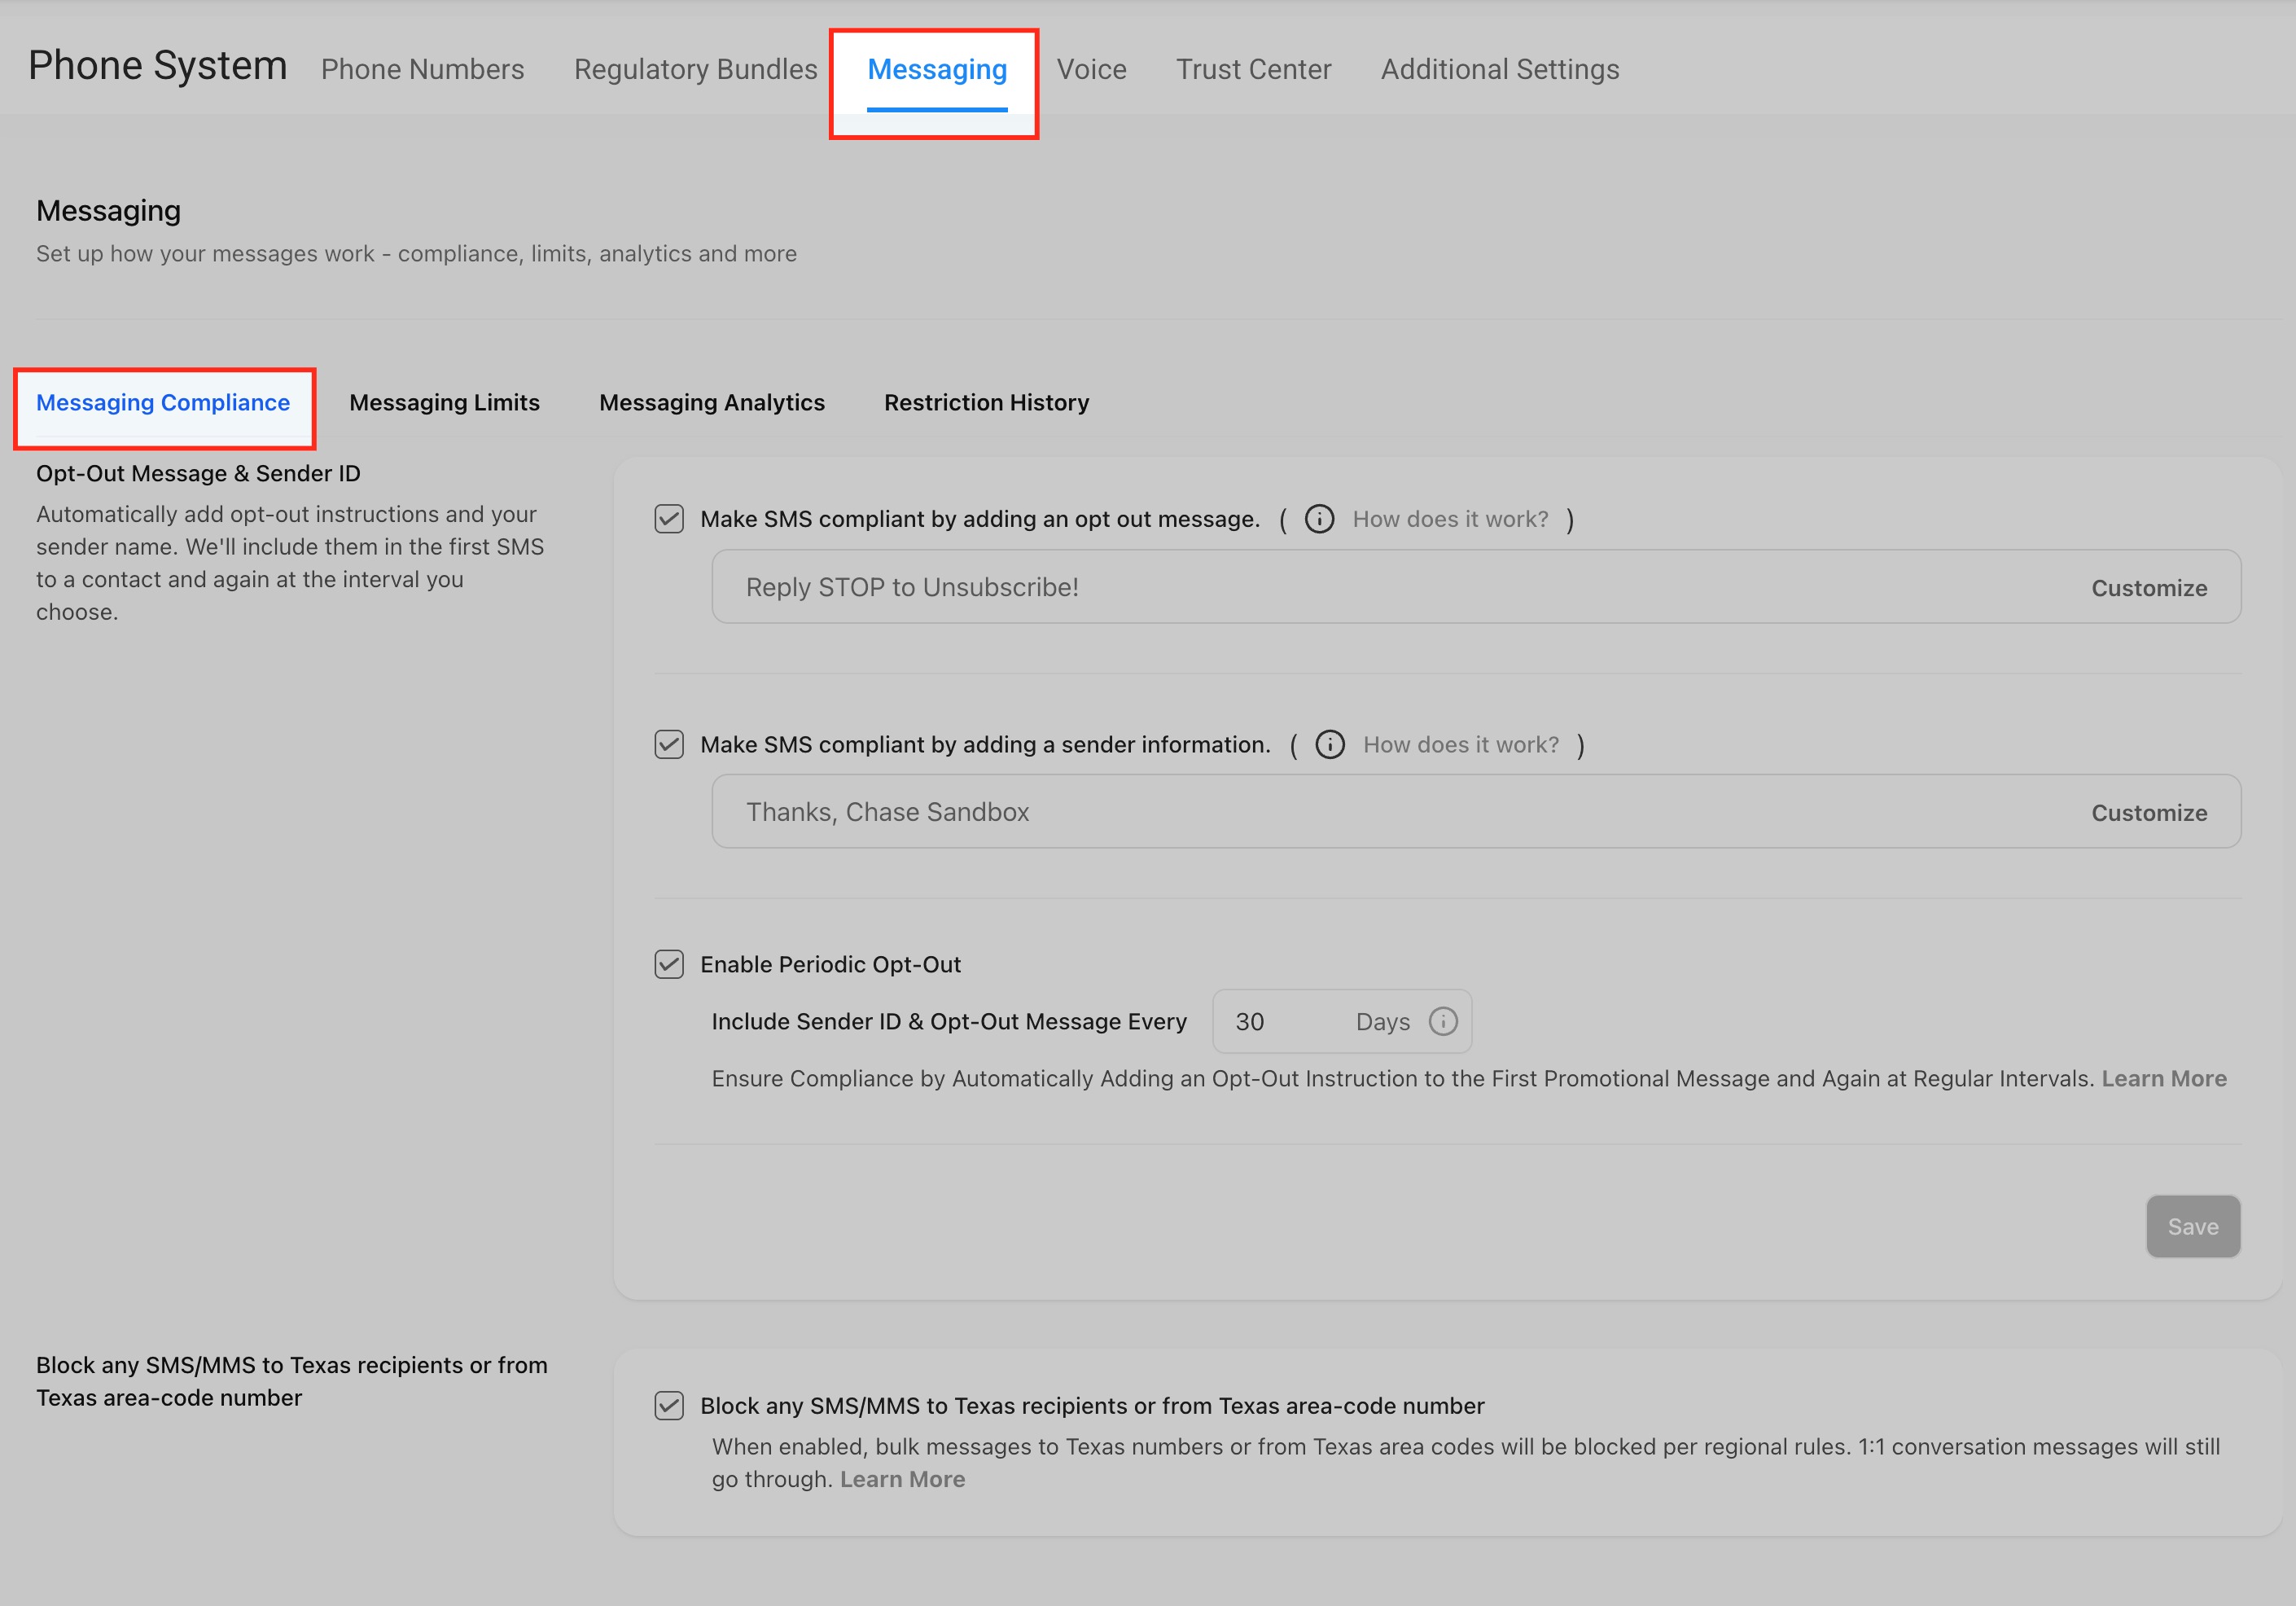Viewport: 2296px width, 1606px height.
Task: Disable the Enable Periodic Opt-Out checkbox
Action: tap(669, 964)
